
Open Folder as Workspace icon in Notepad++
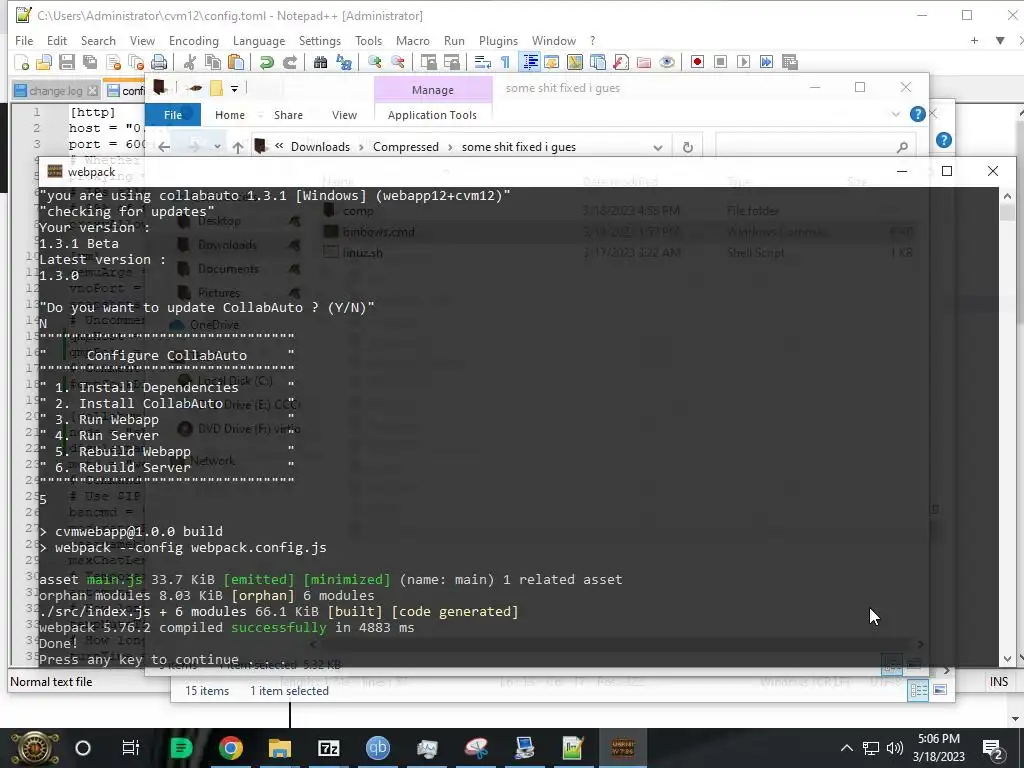point(644,62)
